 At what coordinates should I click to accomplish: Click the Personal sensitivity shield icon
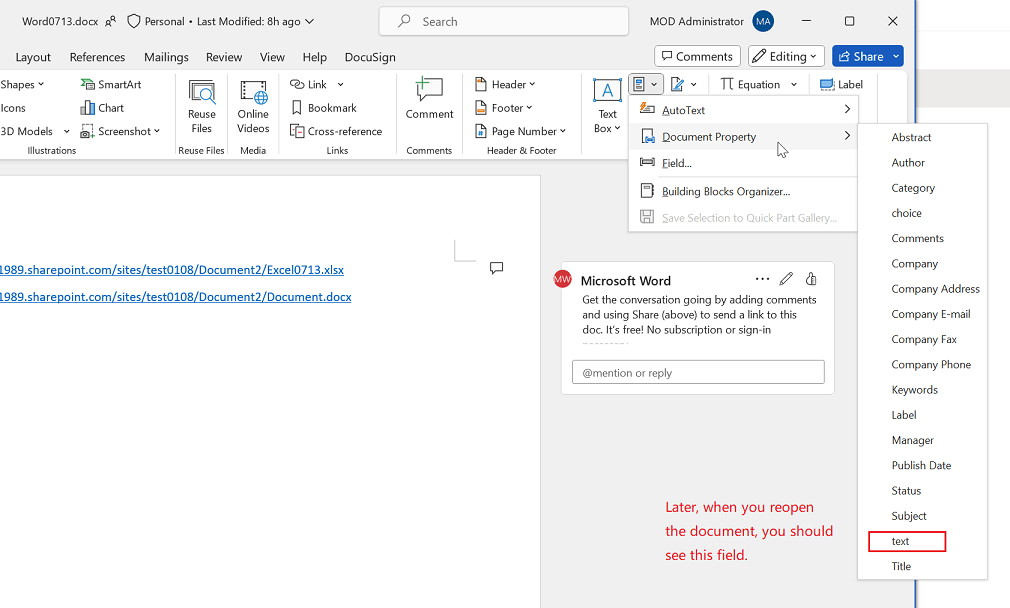coord(133,21)
